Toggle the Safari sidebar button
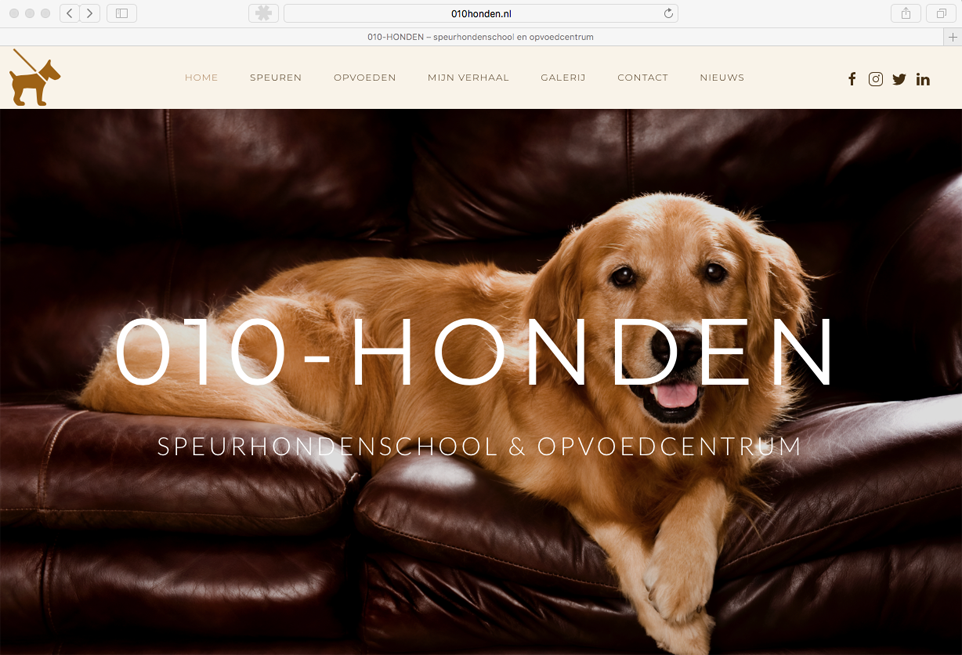 (x=121, y=13)
